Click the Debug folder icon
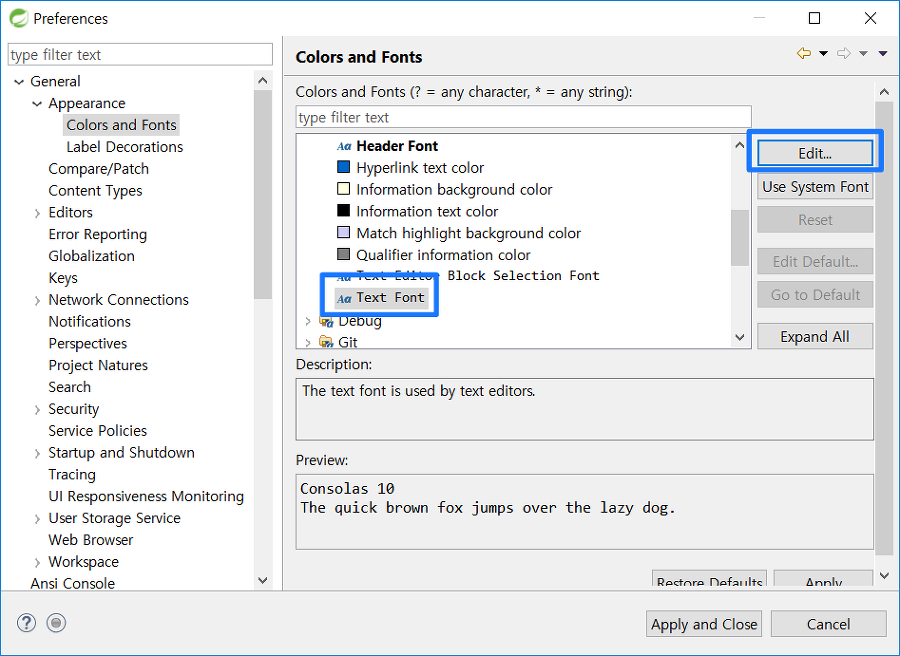 (326, 321)
